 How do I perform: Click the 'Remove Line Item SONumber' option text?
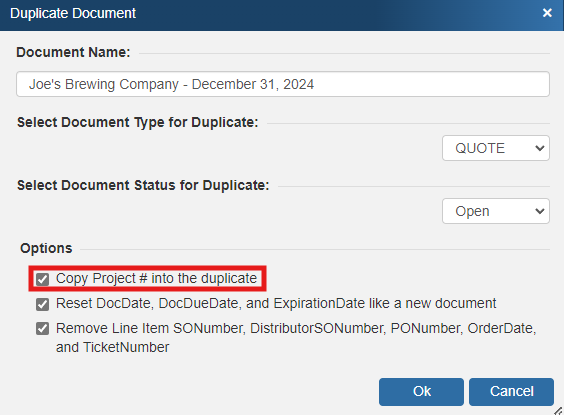[x=296, y=338]
